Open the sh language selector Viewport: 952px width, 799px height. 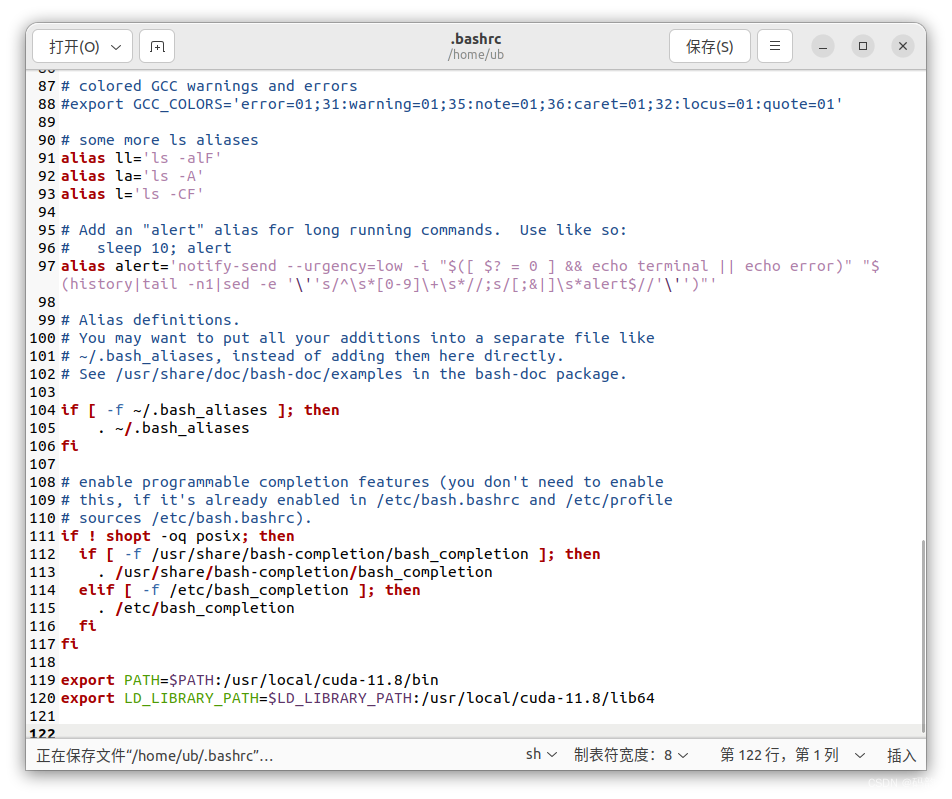point(541,755)
